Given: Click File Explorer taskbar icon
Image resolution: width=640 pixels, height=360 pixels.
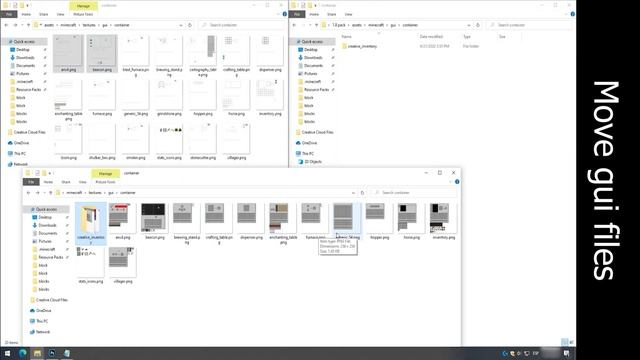Looking at the screenshot, I should coord(37,353).
